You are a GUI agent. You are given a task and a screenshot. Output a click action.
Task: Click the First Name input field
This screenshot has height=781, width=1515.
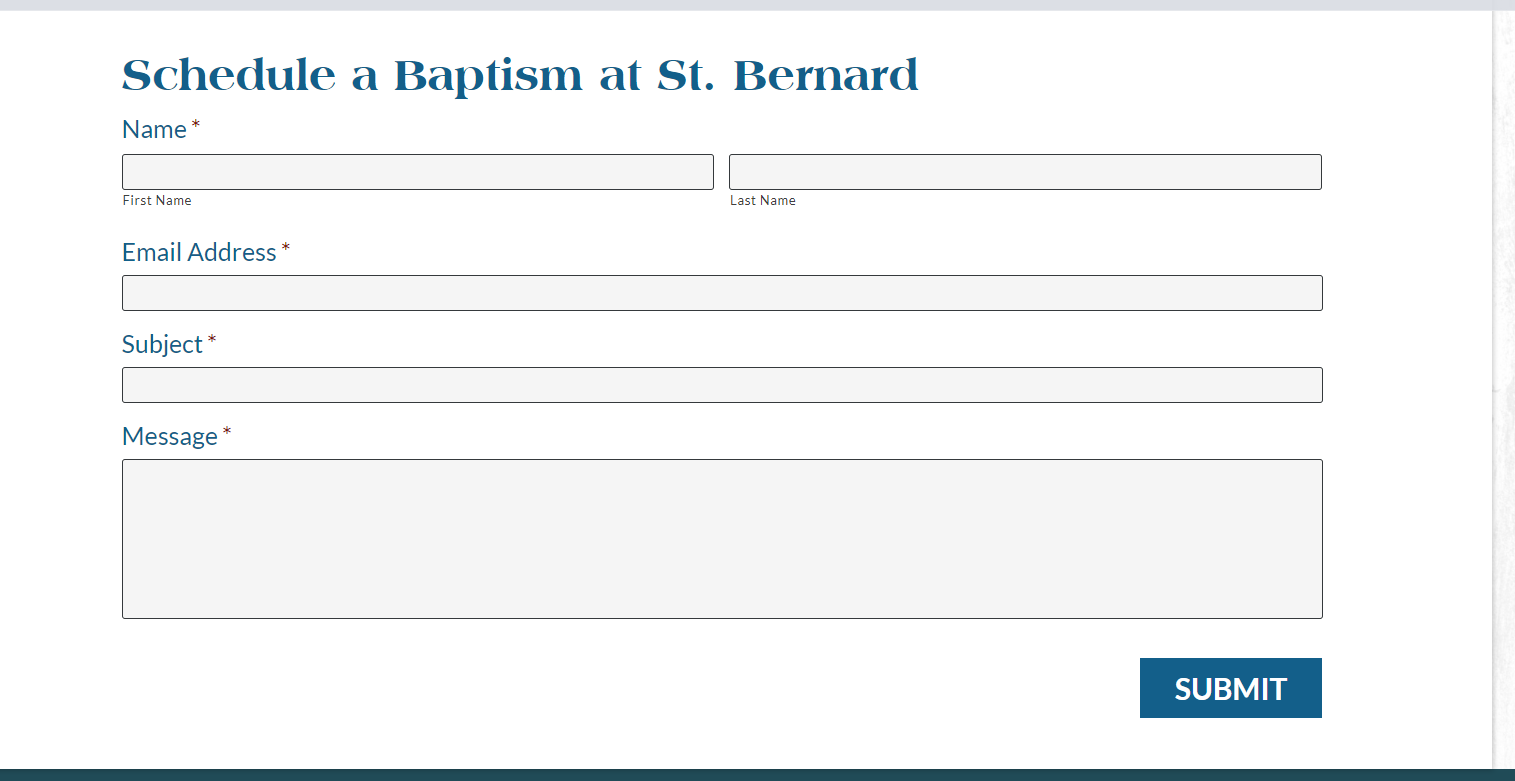click(417, 172)
